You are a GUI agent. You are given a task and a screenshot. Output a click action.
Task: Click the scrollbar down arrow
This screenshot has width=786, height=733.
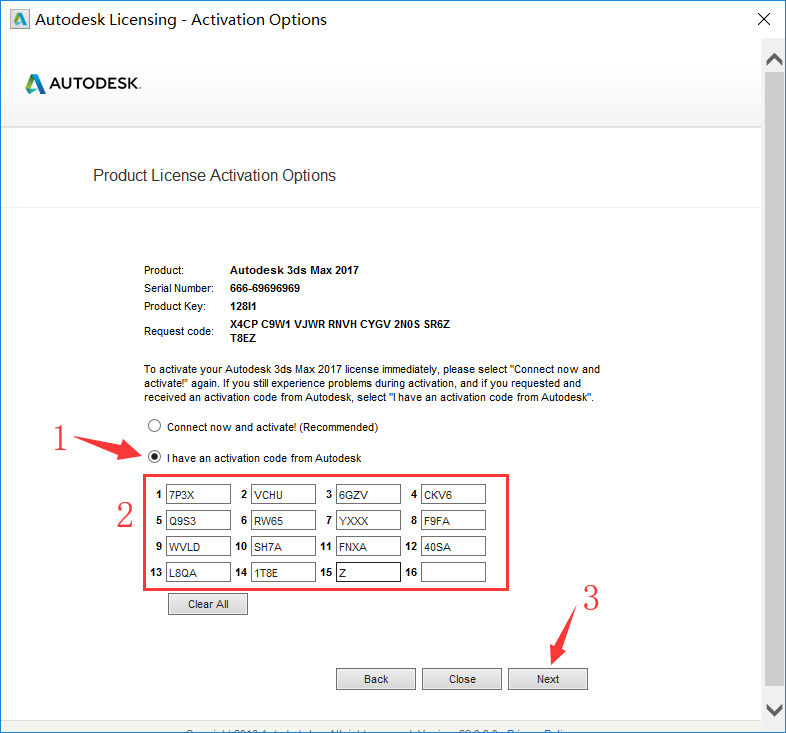(773, 709)
